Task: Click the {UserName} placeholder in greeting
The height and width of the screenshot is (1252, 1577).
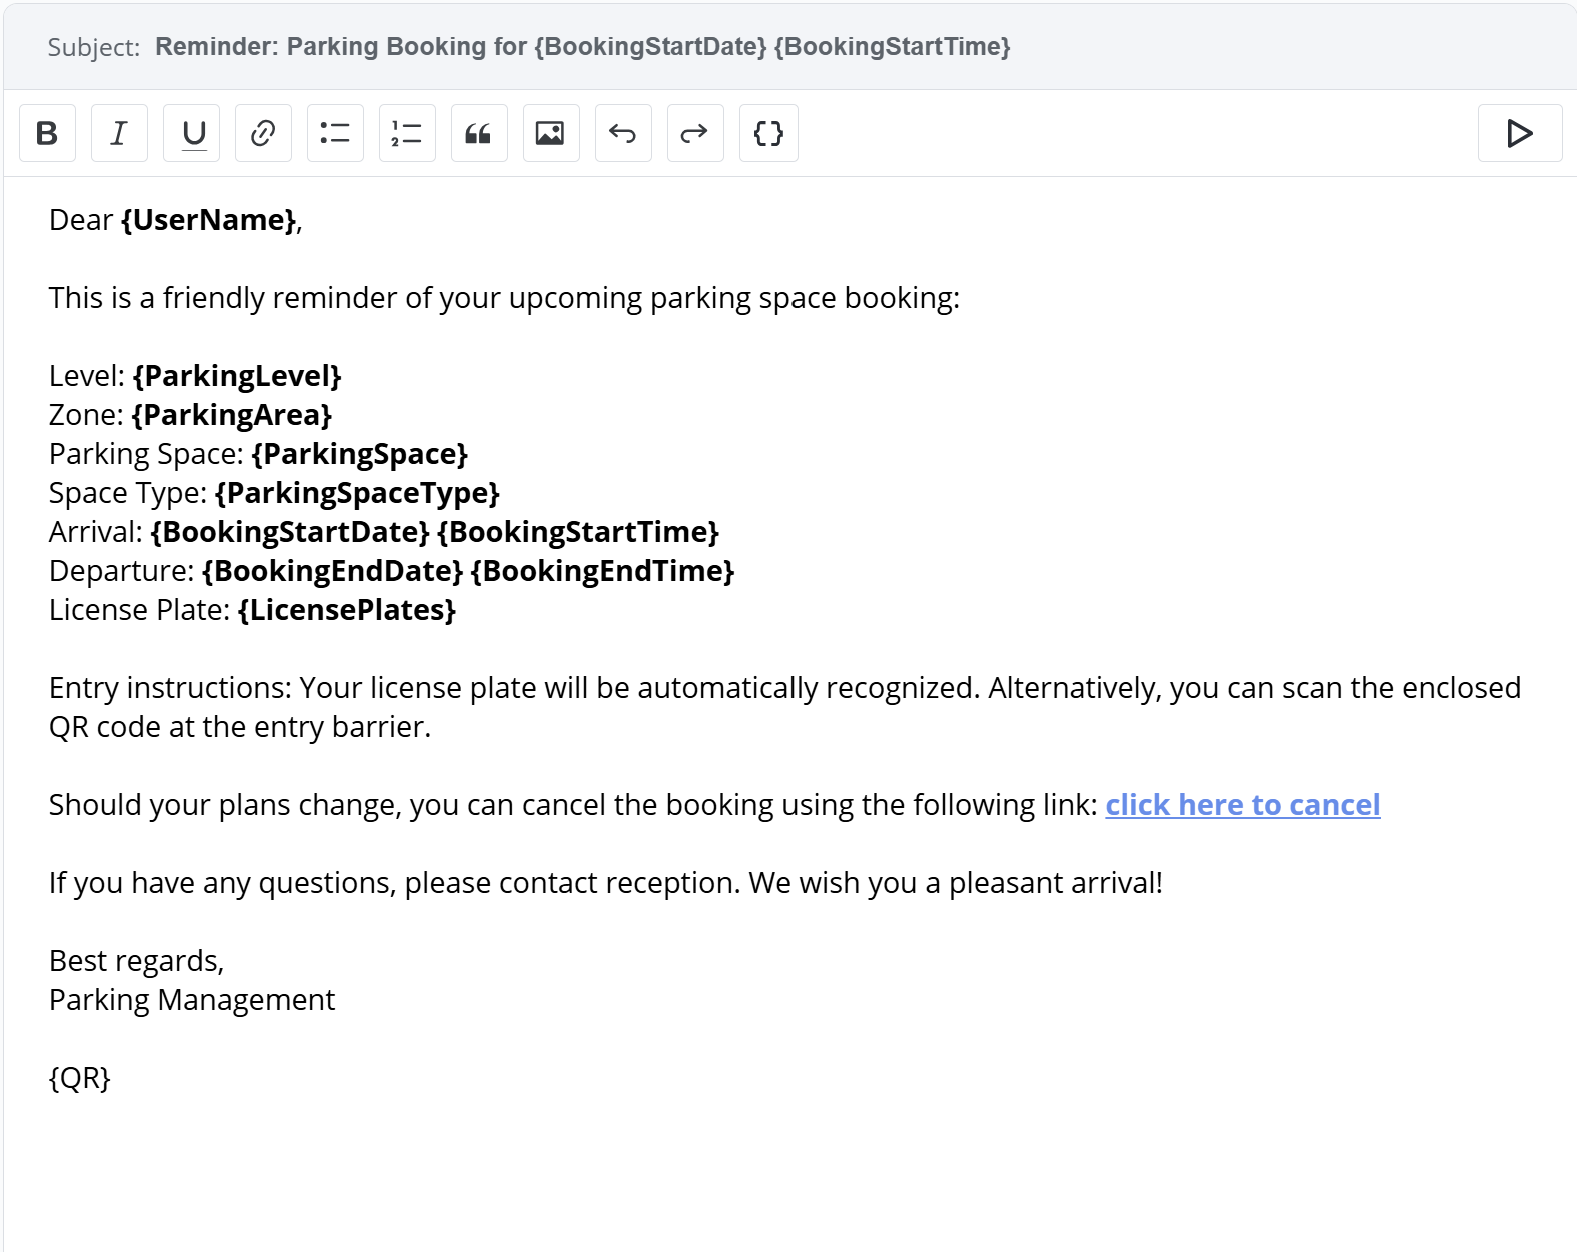Action: tap(209, 220)
